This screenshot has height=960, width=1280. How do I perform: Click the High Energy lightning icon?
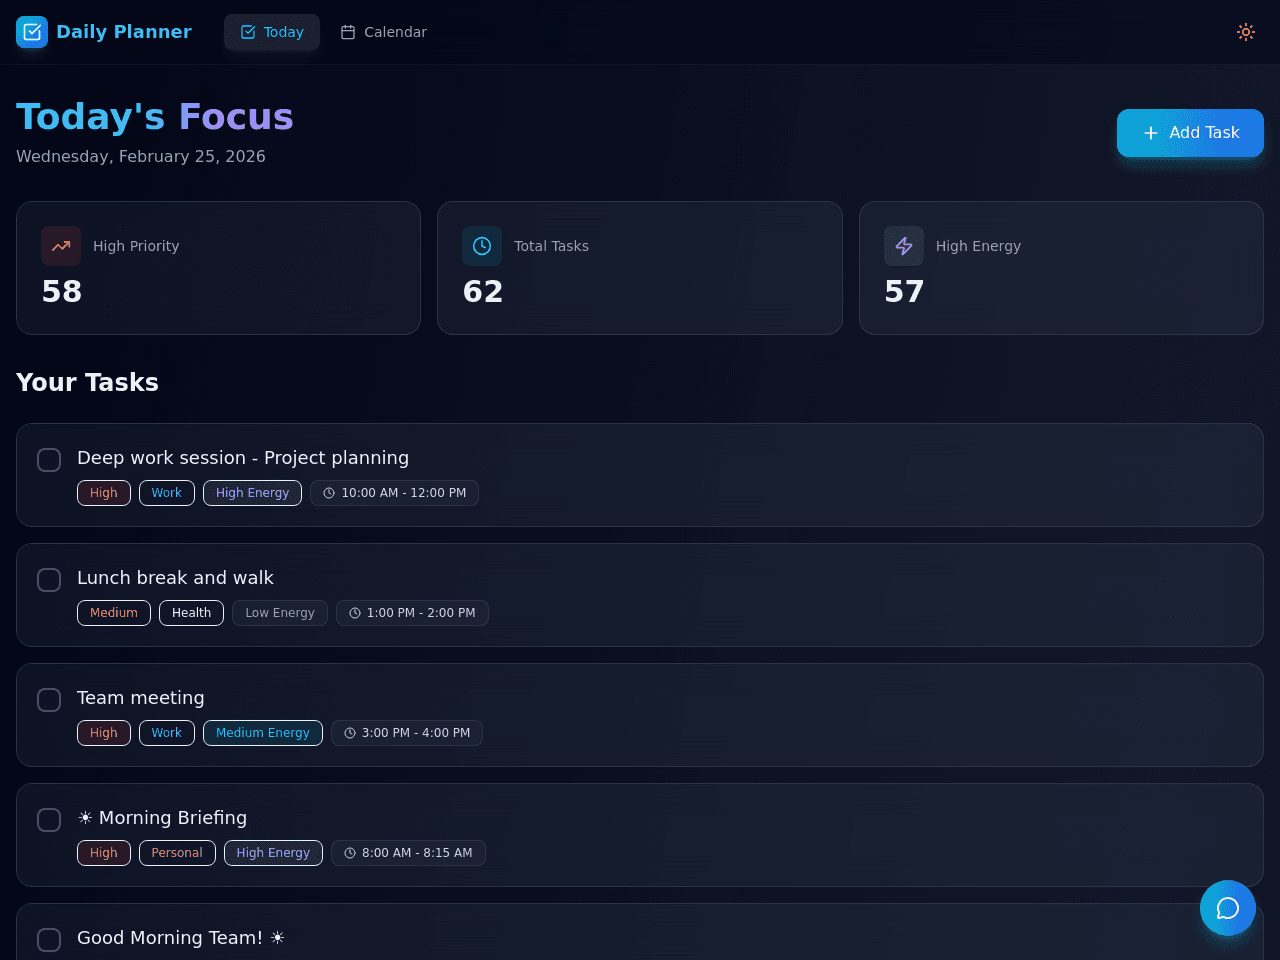pos(904,246)
